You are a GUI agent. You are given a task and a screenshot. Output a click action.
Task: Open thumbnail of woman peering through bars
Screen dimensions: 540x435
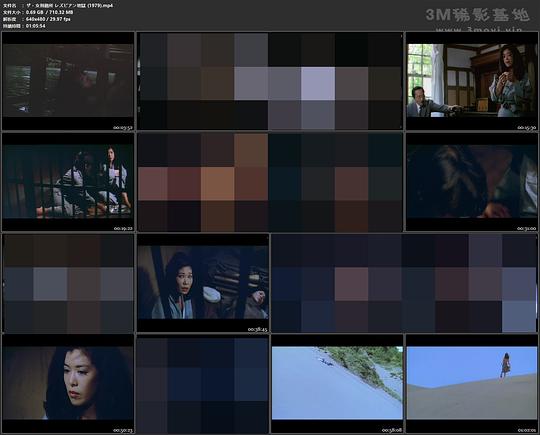tap(203, 283)
